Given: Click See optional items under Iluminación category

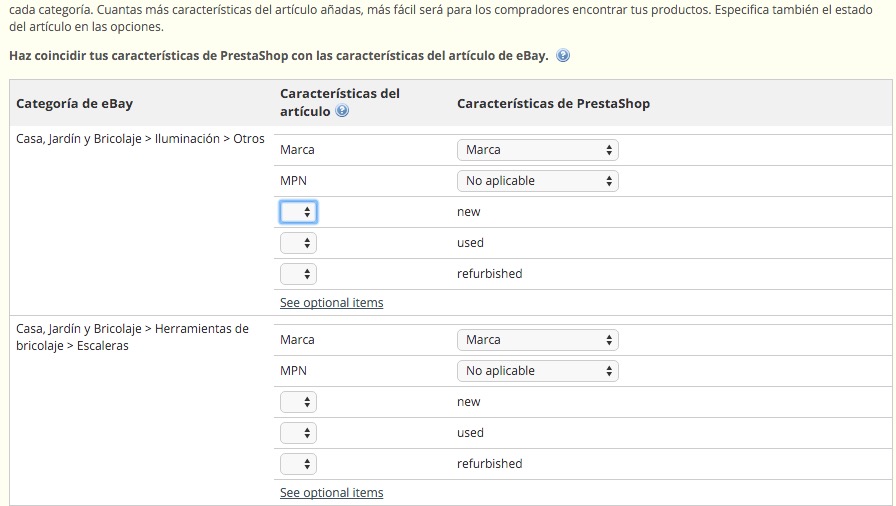Looking at the screenshot, I should pos(331,303).
